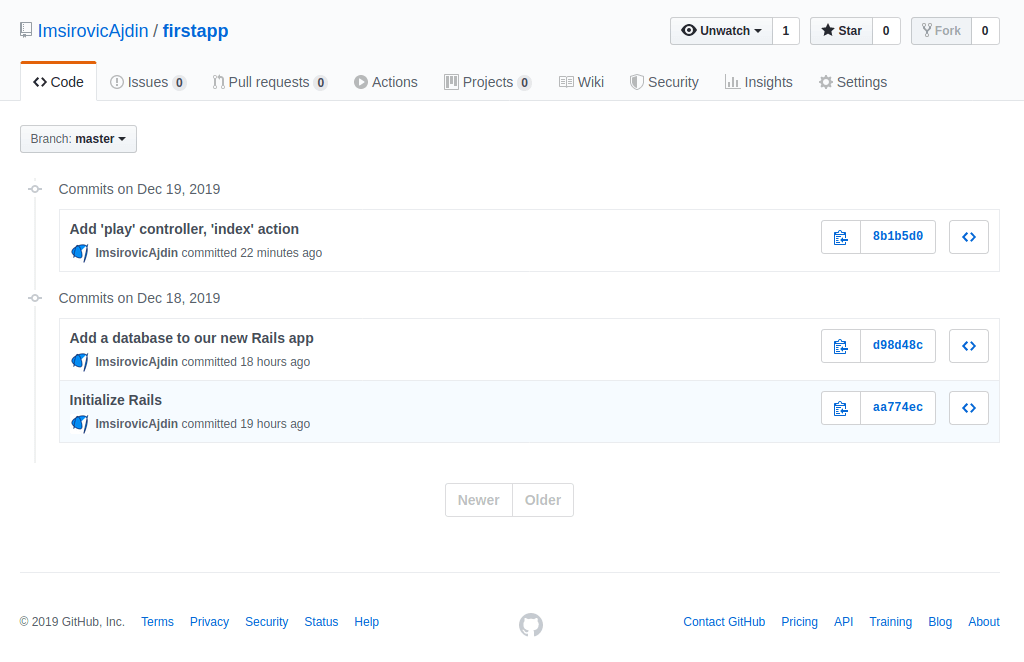Click author ImsirovicAjdin on 18 hours ago commit

(x=136, y=362)
